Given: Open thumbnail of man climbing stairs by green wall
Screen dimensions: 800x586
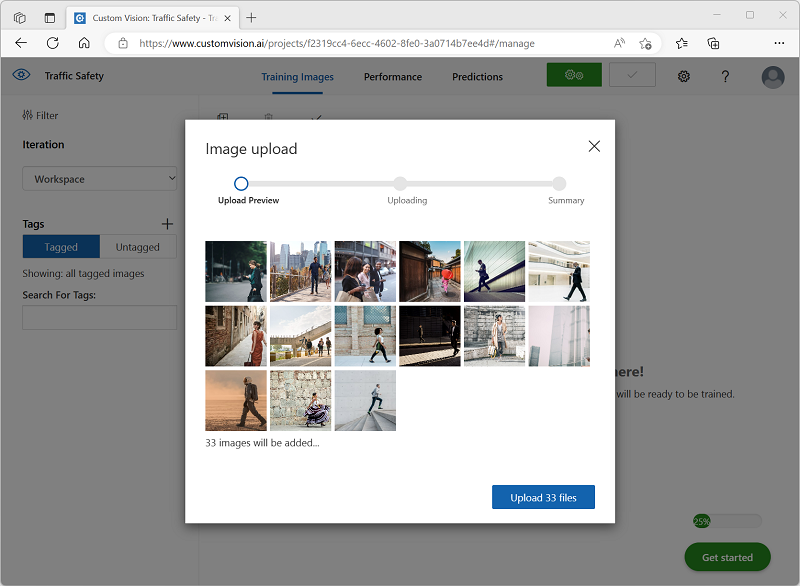Looking at the screenshot, I should pyautogui.click(x=494, y=271).
